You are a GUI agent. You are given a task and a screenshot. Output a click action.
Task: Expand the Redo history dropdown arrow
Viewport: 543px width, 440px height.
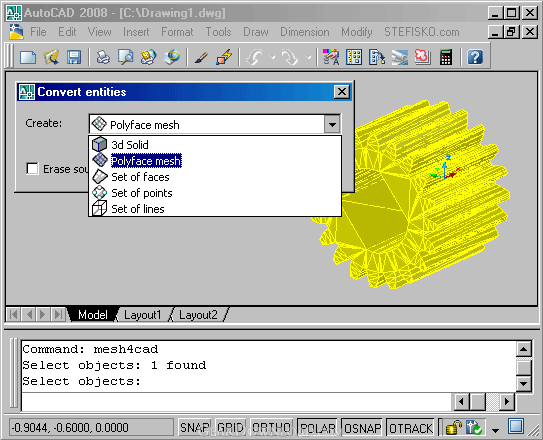pyautogui.click(x=308, y=57)
